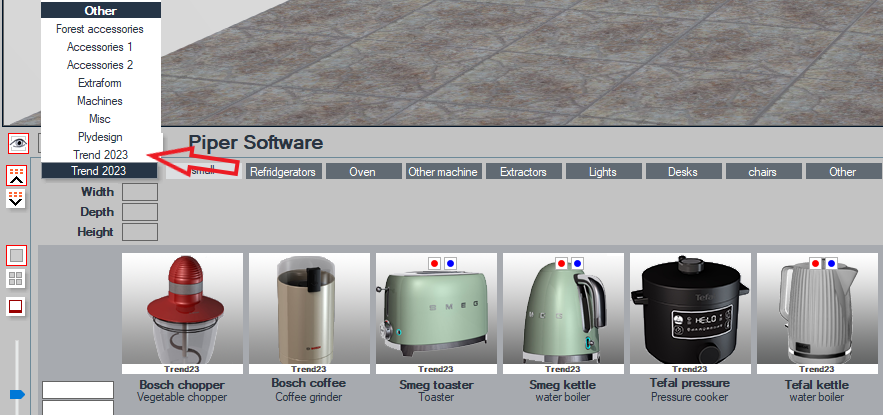Click the Width input field

(x=140, y=192)
